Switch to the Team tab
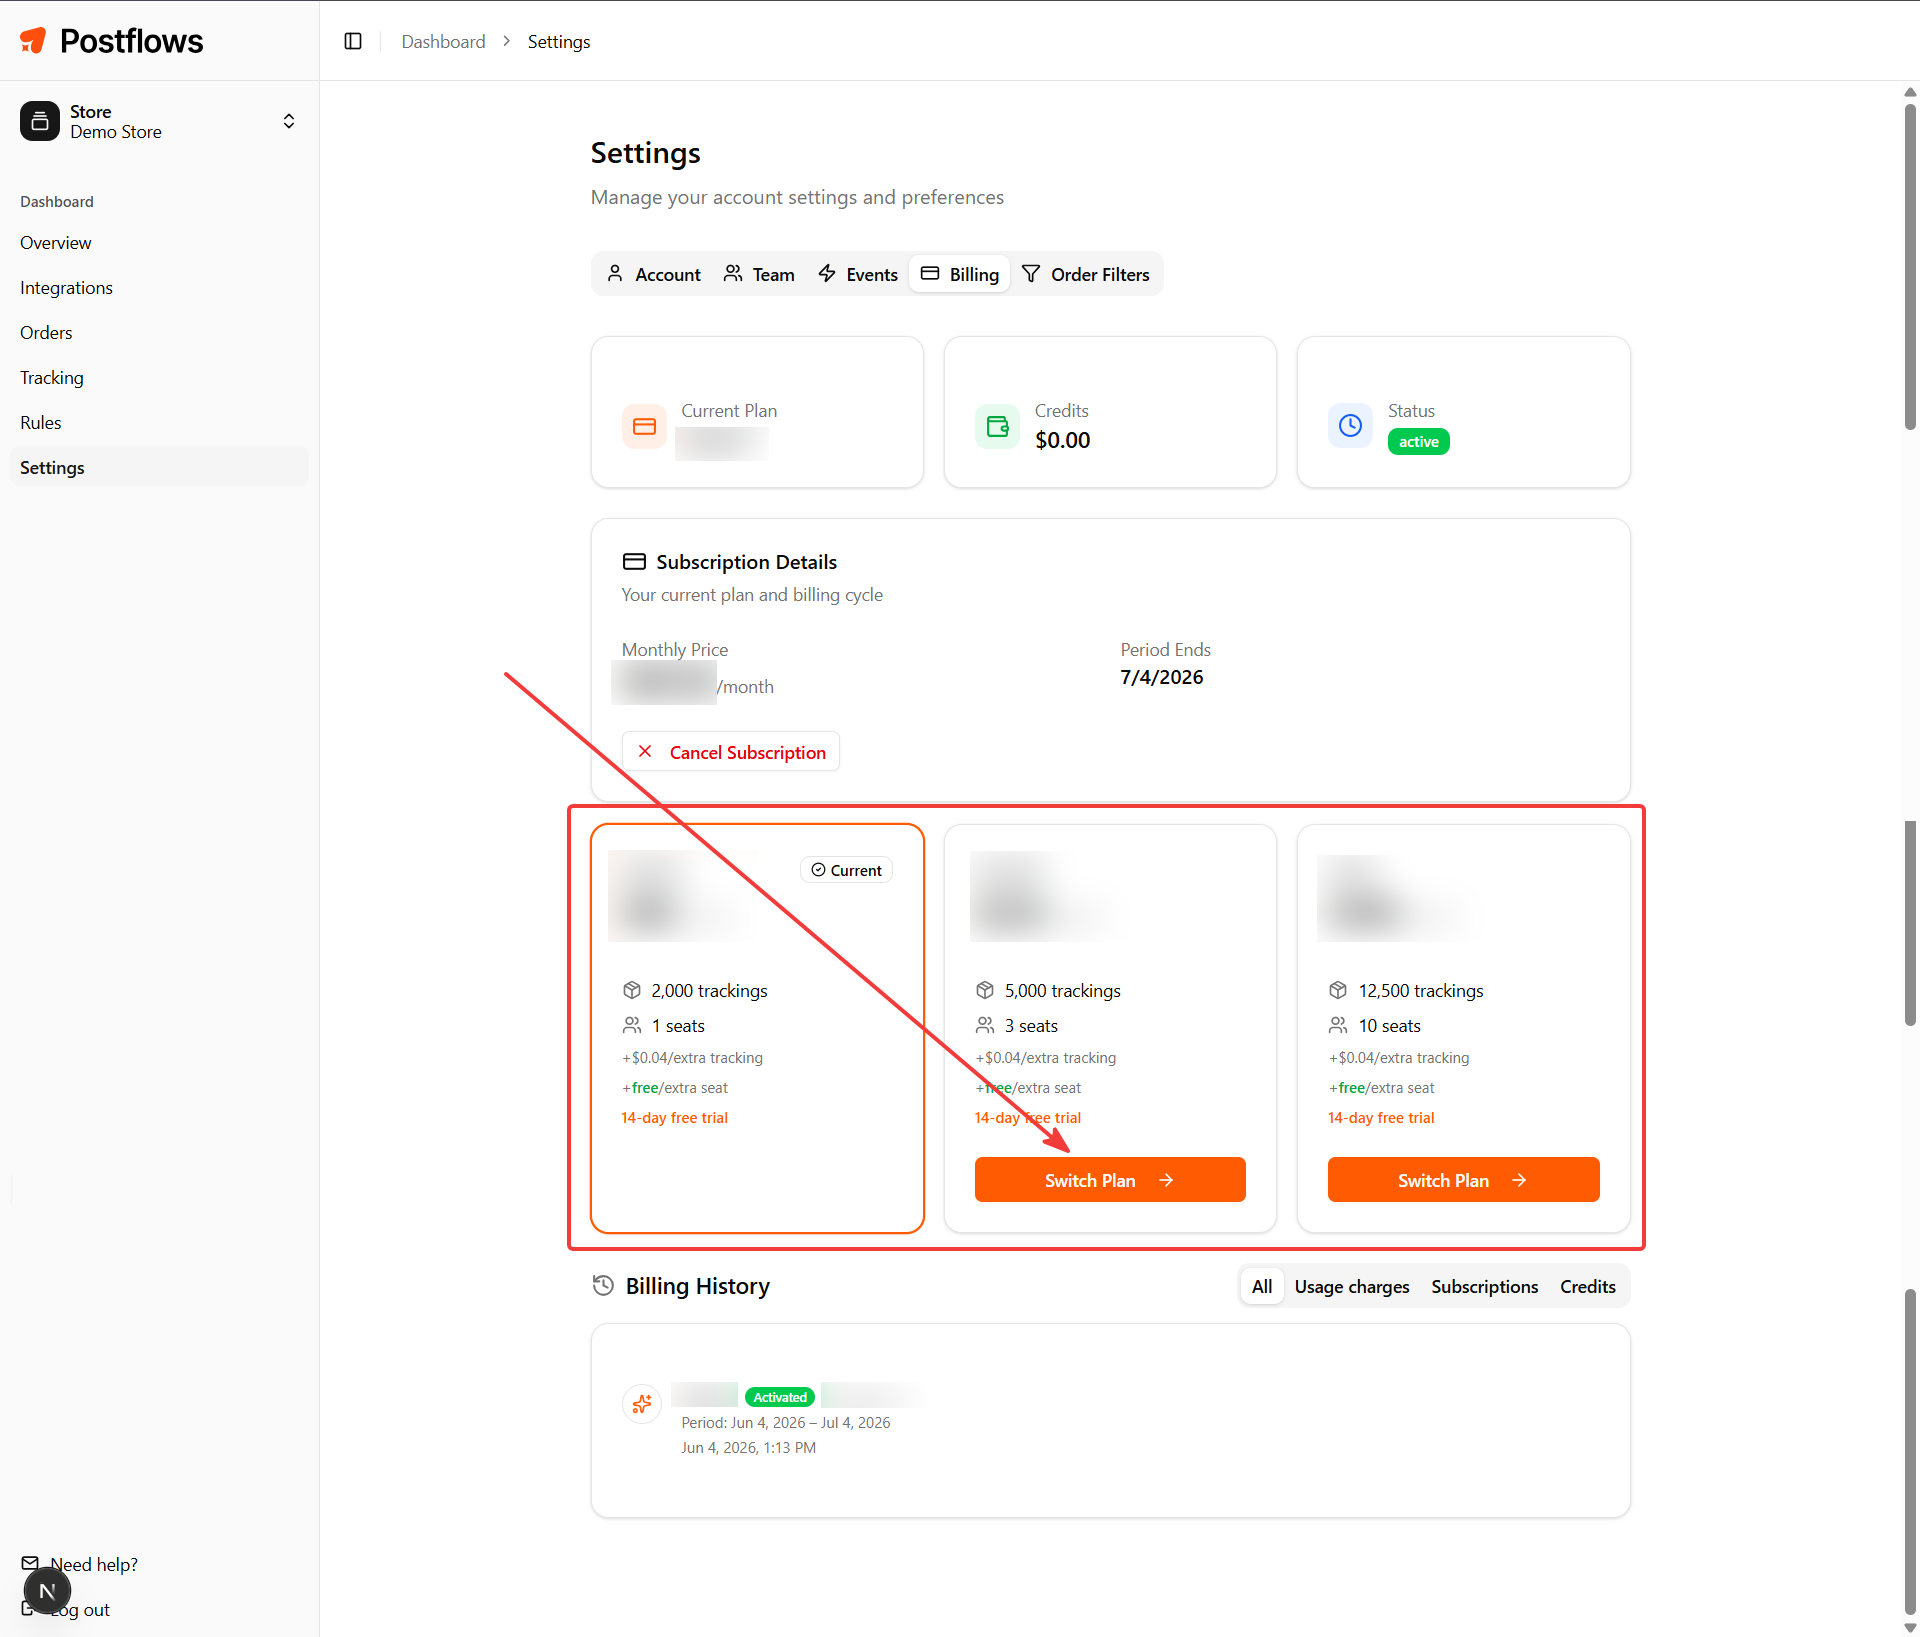 (x=759, y=274)
